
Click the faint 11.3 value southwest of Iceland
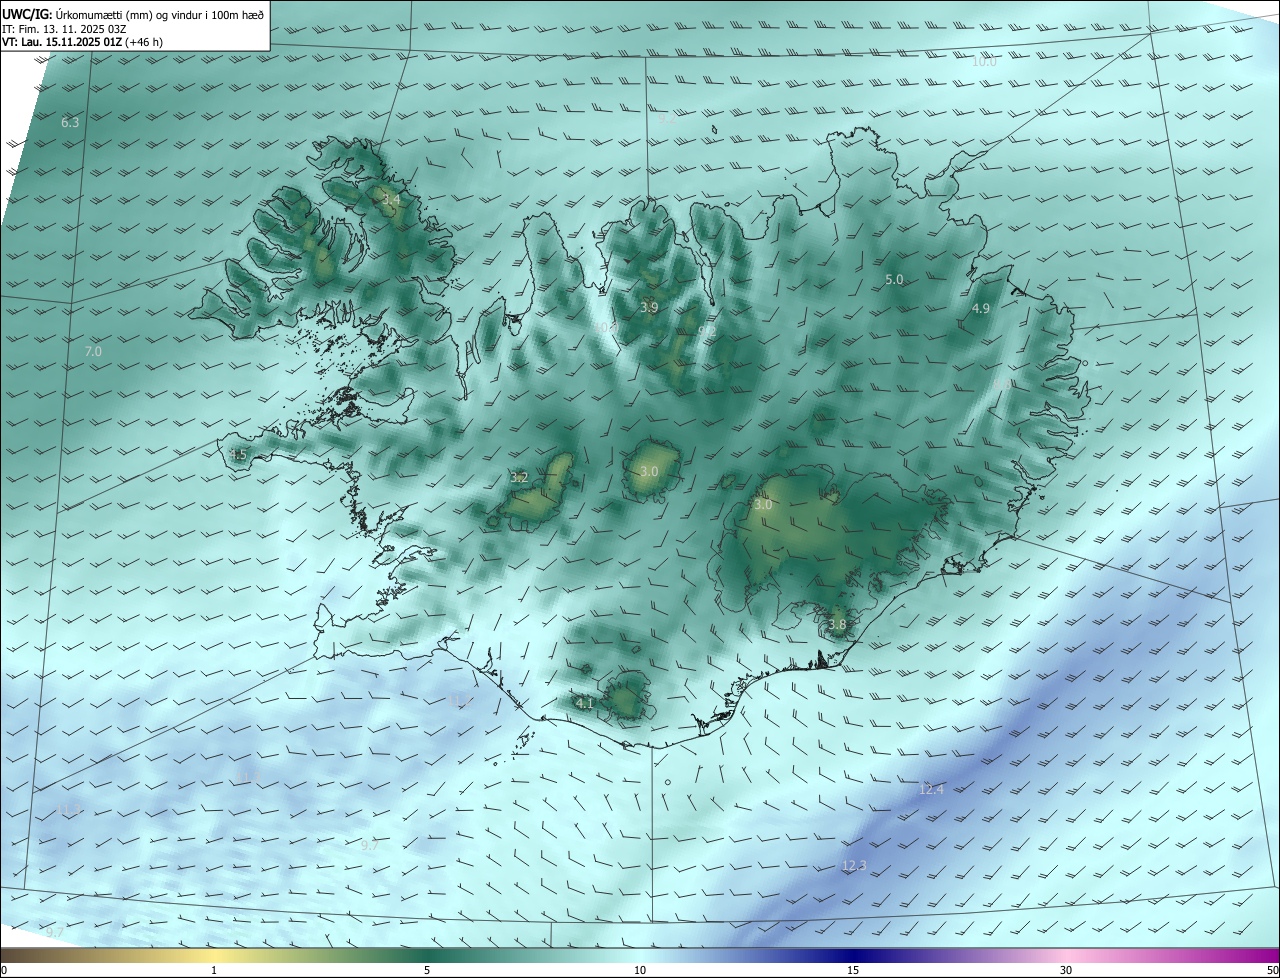70,808
